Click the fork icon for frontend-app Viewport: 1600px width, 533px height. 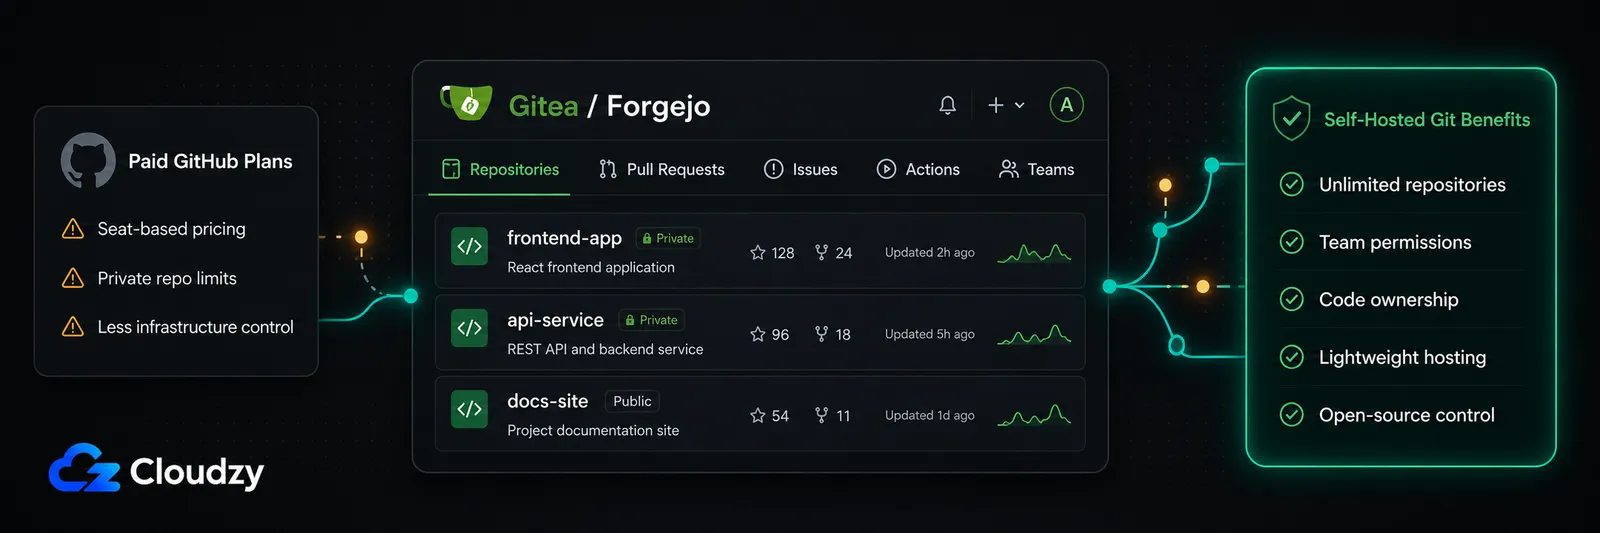821,253
